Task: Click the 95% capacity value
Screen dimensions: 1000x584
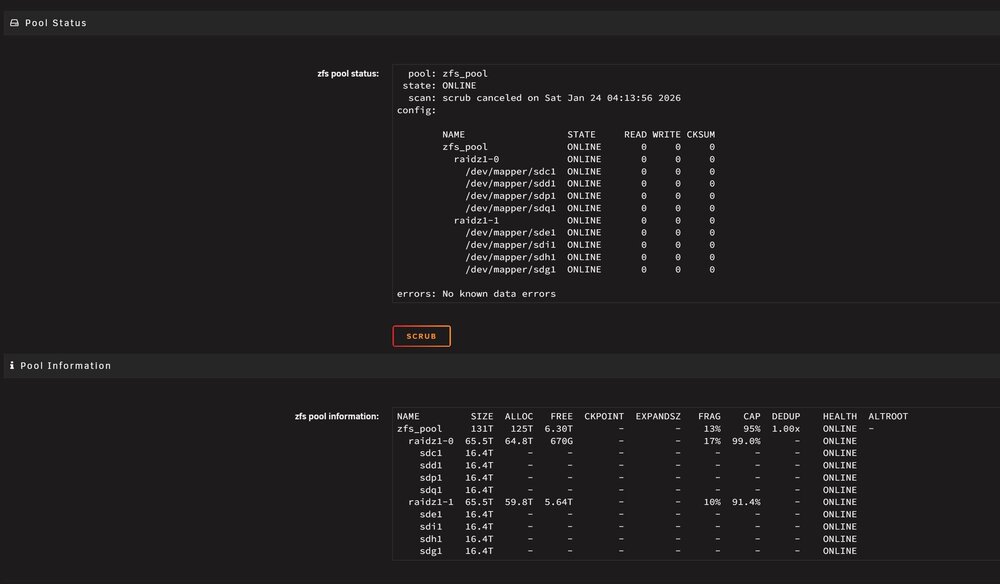Action: coord(751,429)
